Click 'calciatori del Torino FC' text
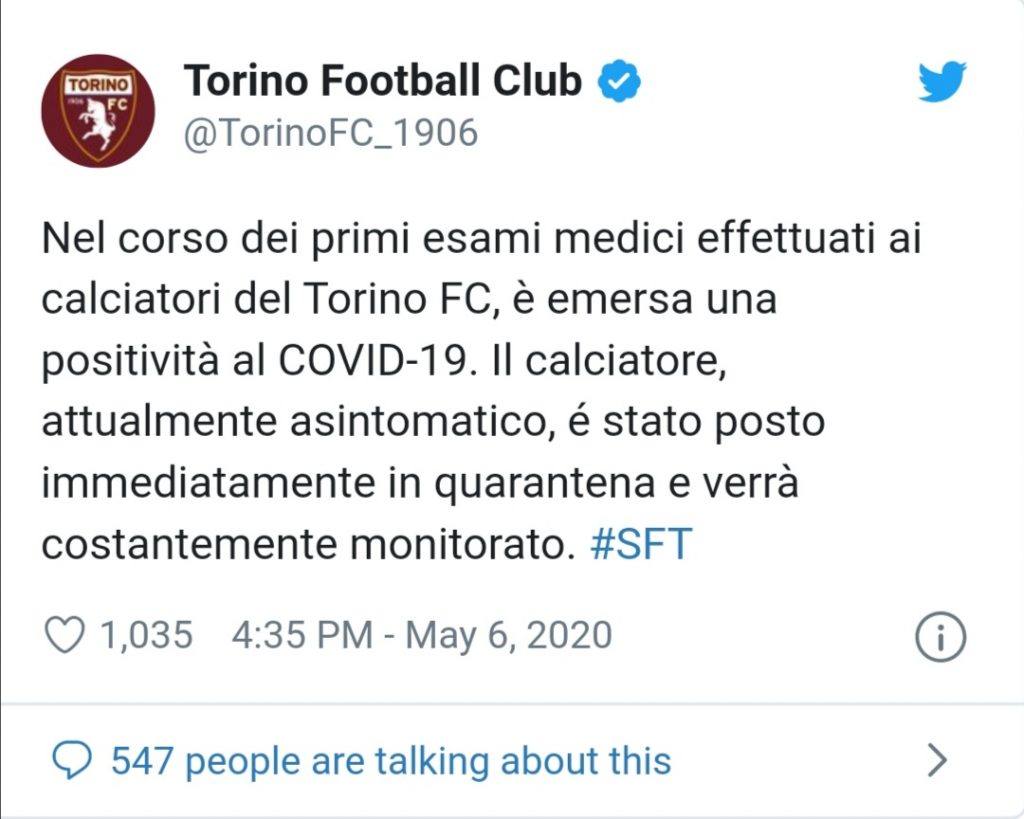This screenshot has width=1024, height=819. (266, 299)
